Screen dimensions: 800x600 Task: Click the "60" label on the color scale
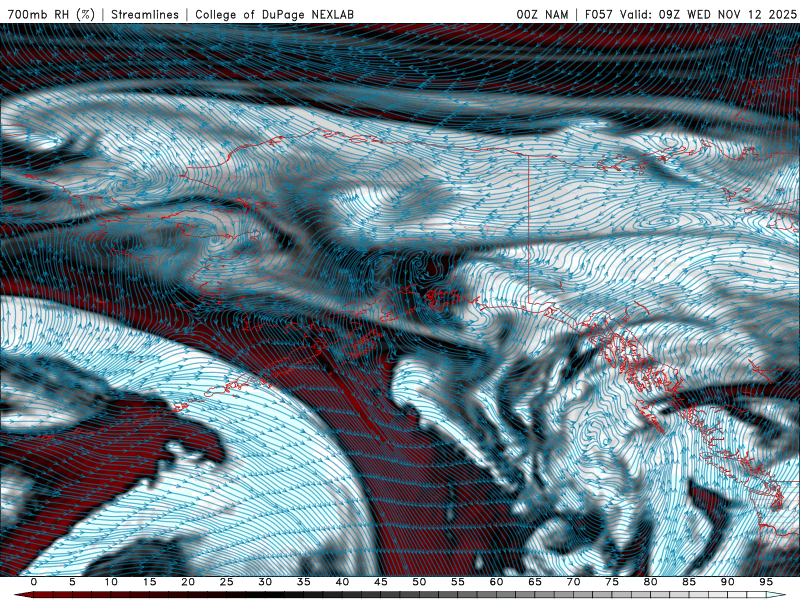coord(496,582)
